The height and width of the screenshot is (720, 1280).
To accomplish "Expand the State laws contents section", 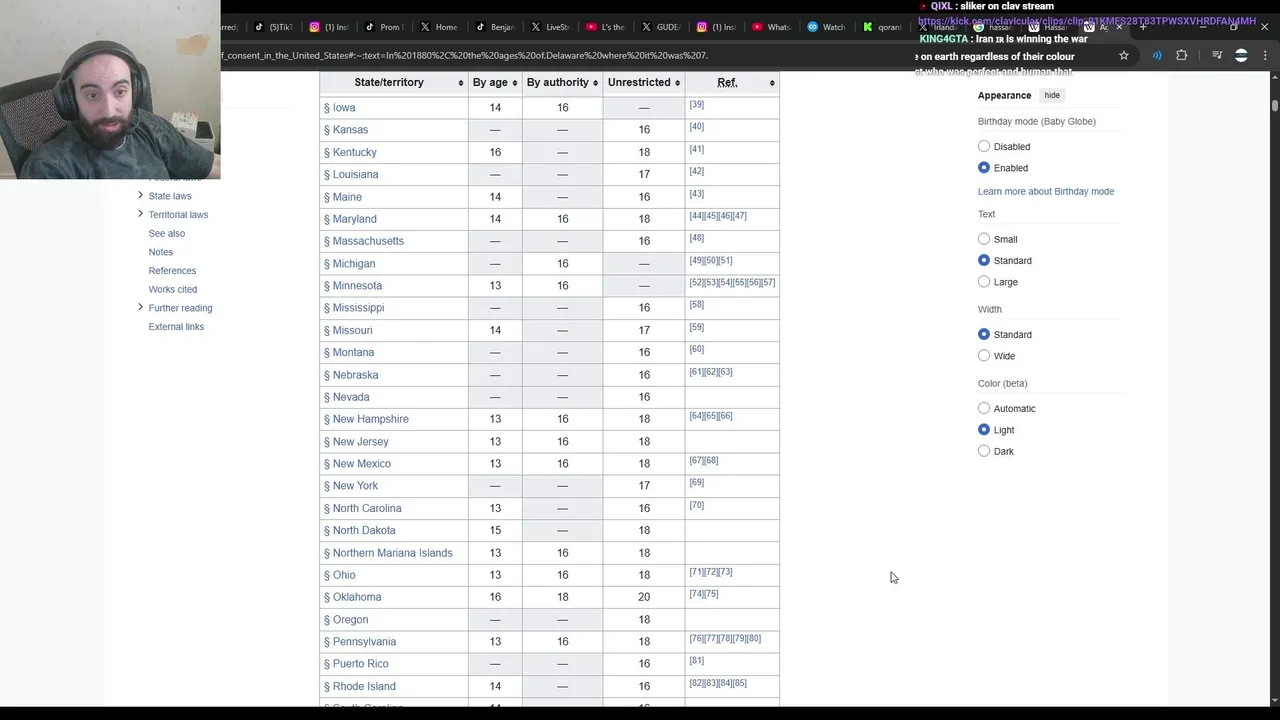I will coord(140,196).
